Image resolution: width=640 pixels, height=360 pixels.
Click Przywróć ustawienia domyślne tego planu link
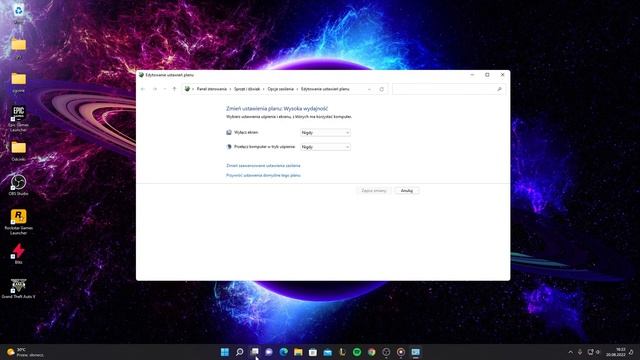[x=263, y=175]
